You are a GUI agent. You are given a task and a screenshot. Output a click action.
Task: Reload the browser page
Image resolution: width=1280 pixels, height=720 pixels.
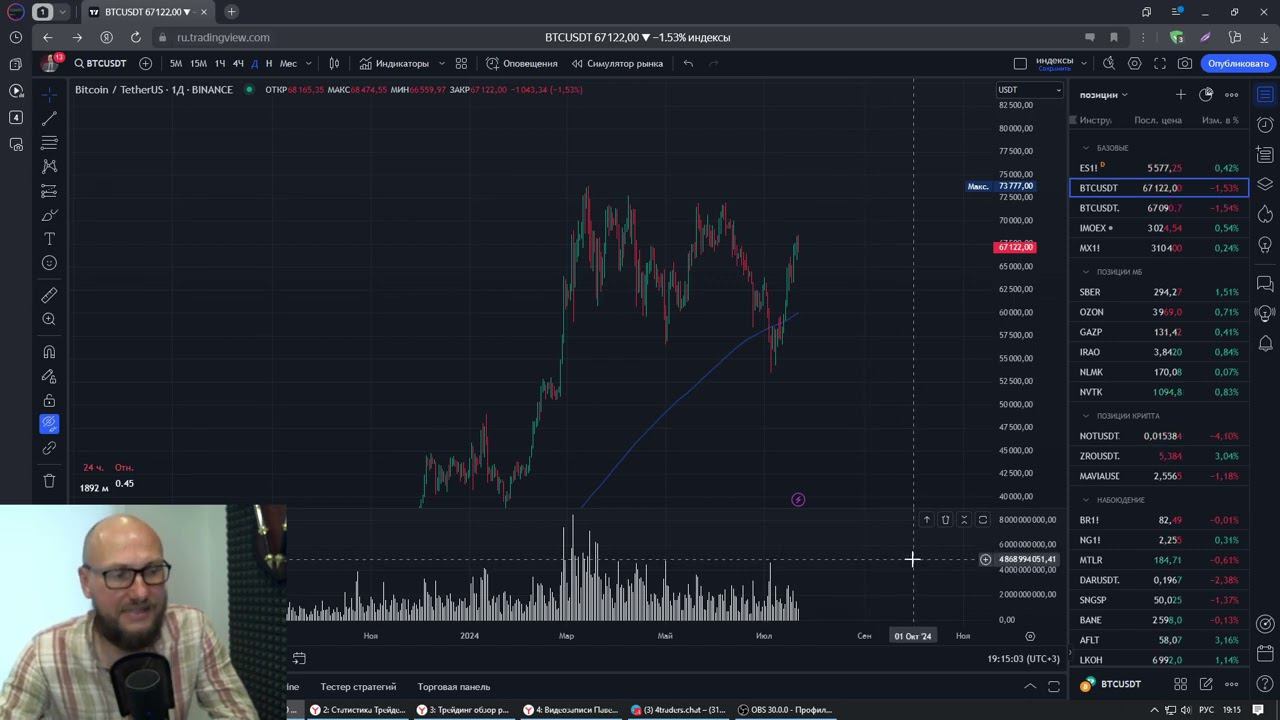[x=136, y=37]
